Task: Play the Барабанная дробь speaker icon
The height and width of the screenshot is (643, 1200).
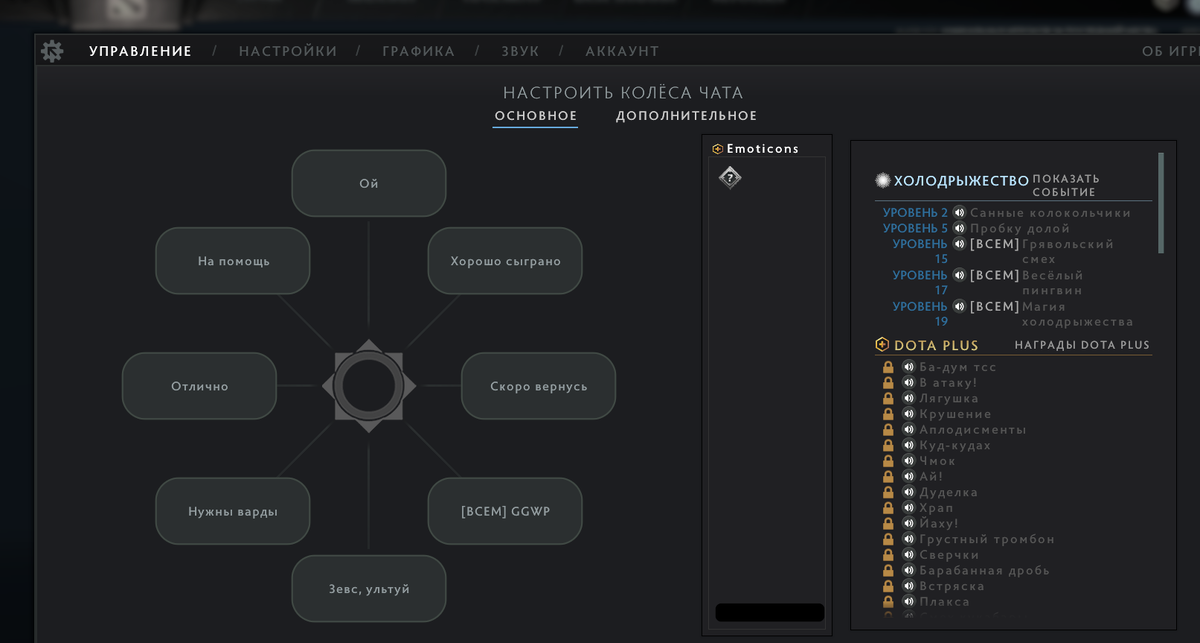Action: pos(908,570)
